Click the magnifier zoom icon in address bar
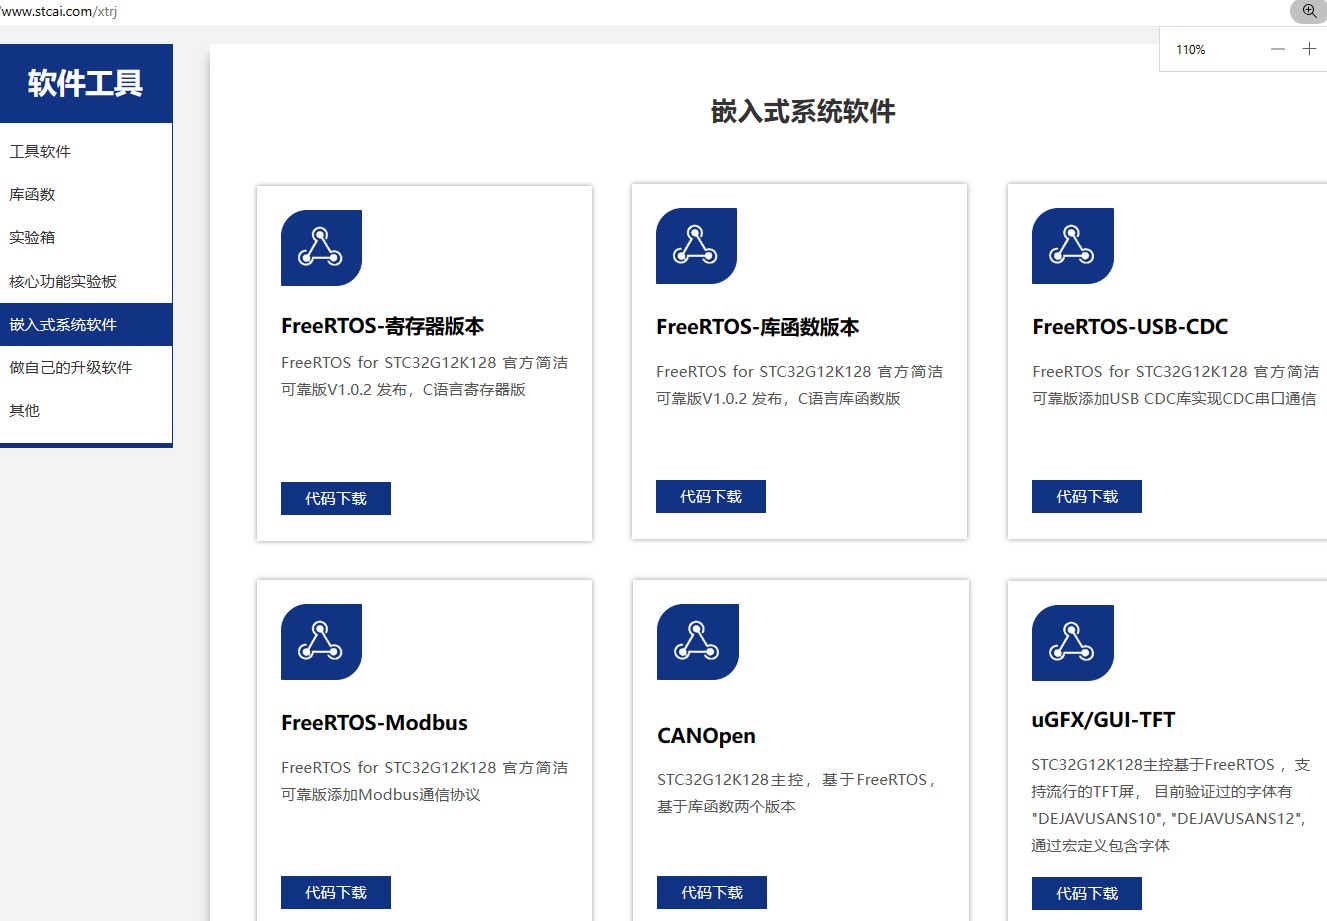This screenshot has width=1327, height=921. pyautogui.click(x=1309, y=11)
